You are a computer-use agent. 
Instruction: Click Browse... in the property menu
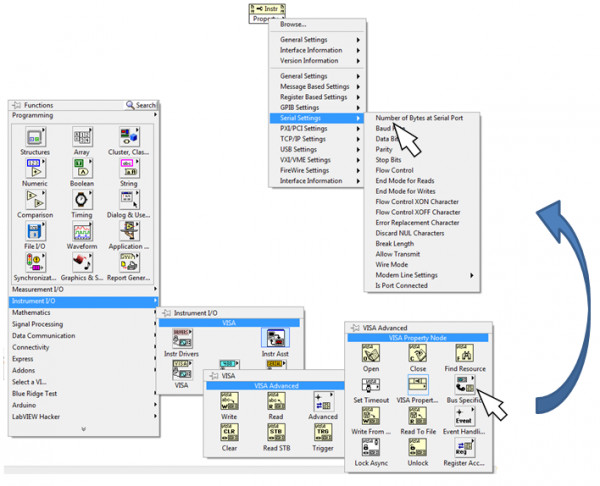click(x=293, y=24)
